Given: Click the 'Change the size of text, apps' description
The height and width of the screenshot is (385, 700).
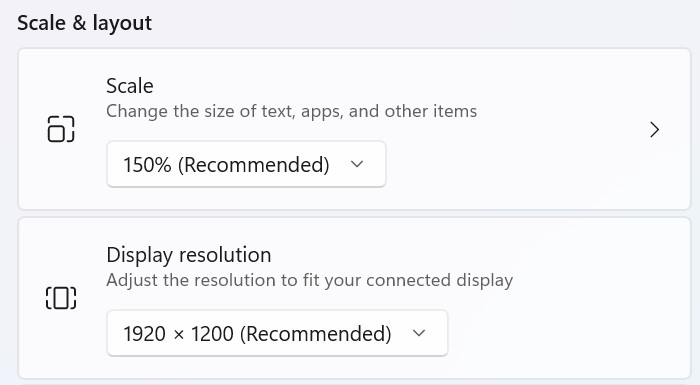Looking at the screenshot, I should click(292, 111).
